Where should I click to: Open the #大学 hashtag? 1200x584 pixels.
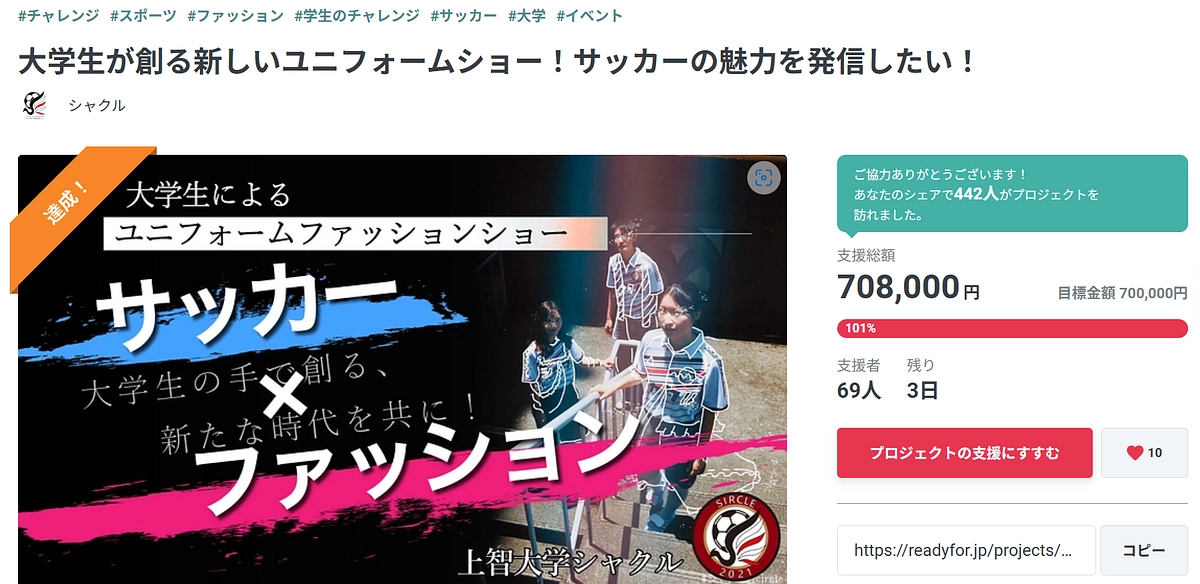527,16
